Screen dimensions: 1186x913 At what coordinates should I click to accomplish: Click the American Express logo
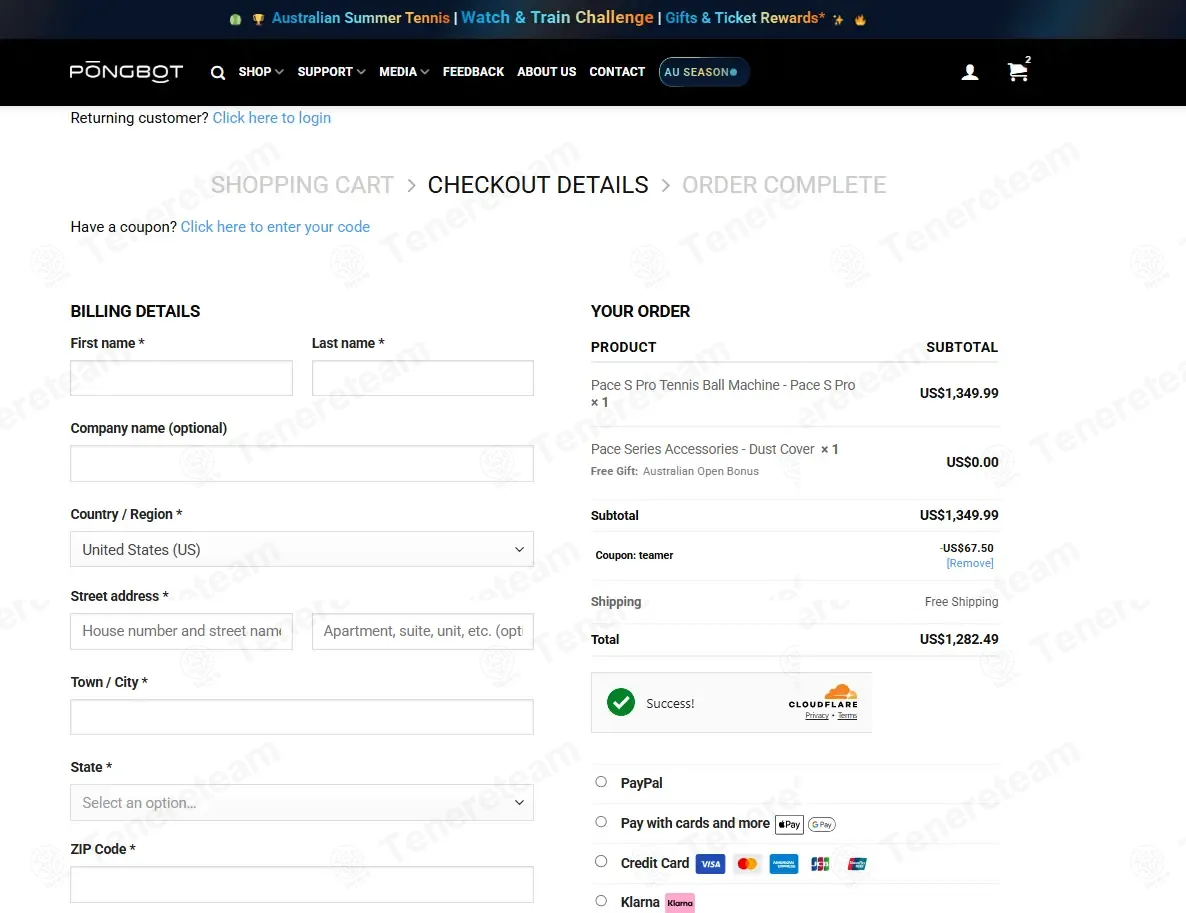click(784, 864)
